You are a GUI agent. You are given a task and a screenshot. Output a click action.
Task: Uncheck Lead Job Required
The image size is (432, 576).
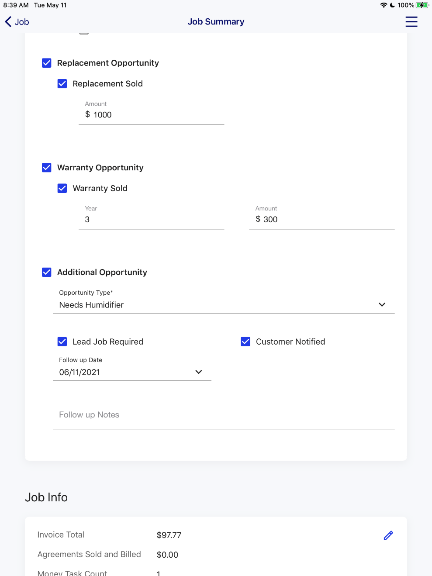pos(62,342)
